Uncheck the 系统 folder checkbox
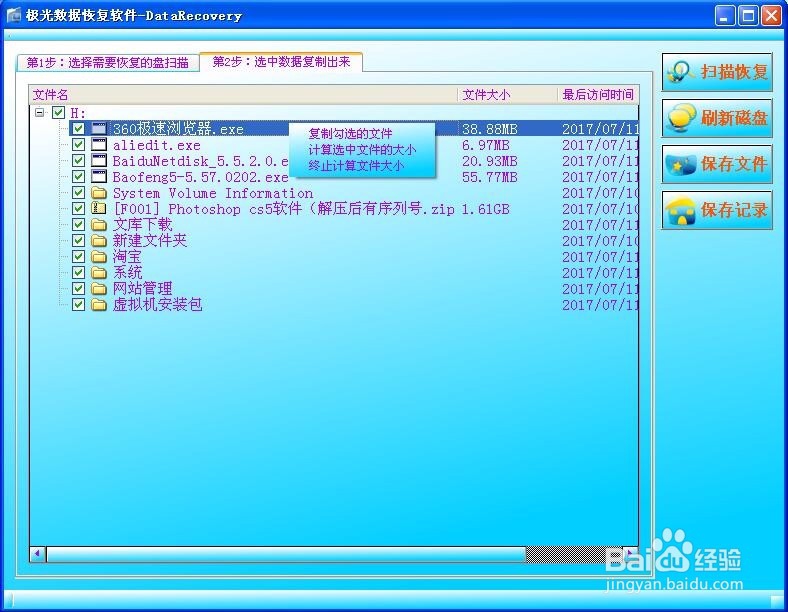Image resolution: width=788 pixels, height=612 pixels. [78, 273]
